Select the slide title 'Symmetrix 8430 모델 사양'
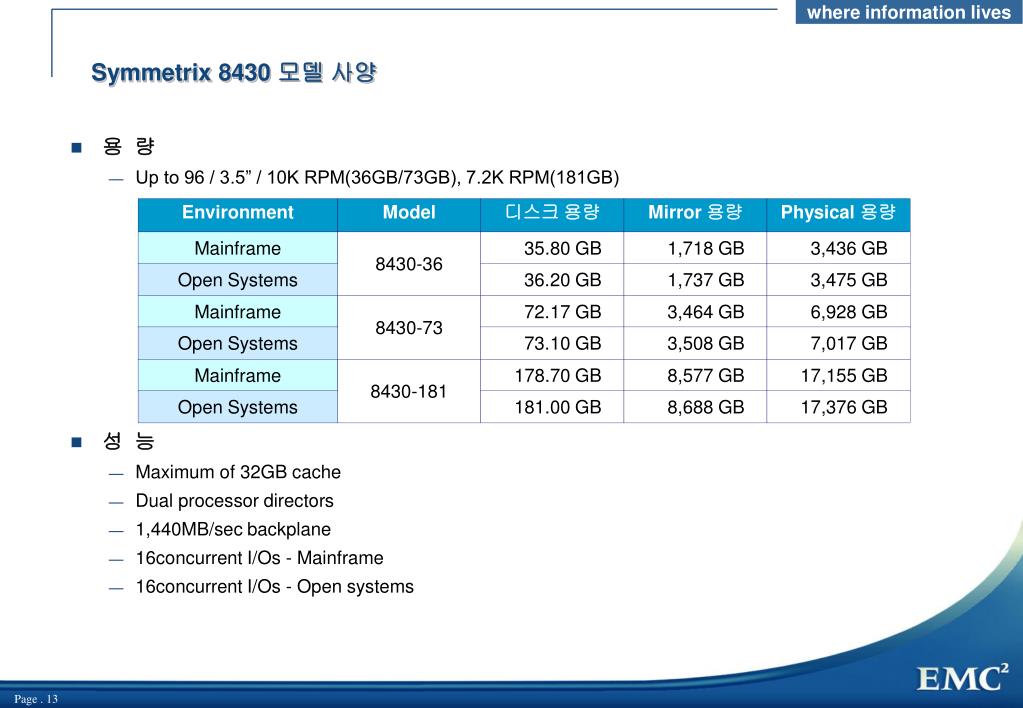The image size is (1023, 708). tap(234, 72)
